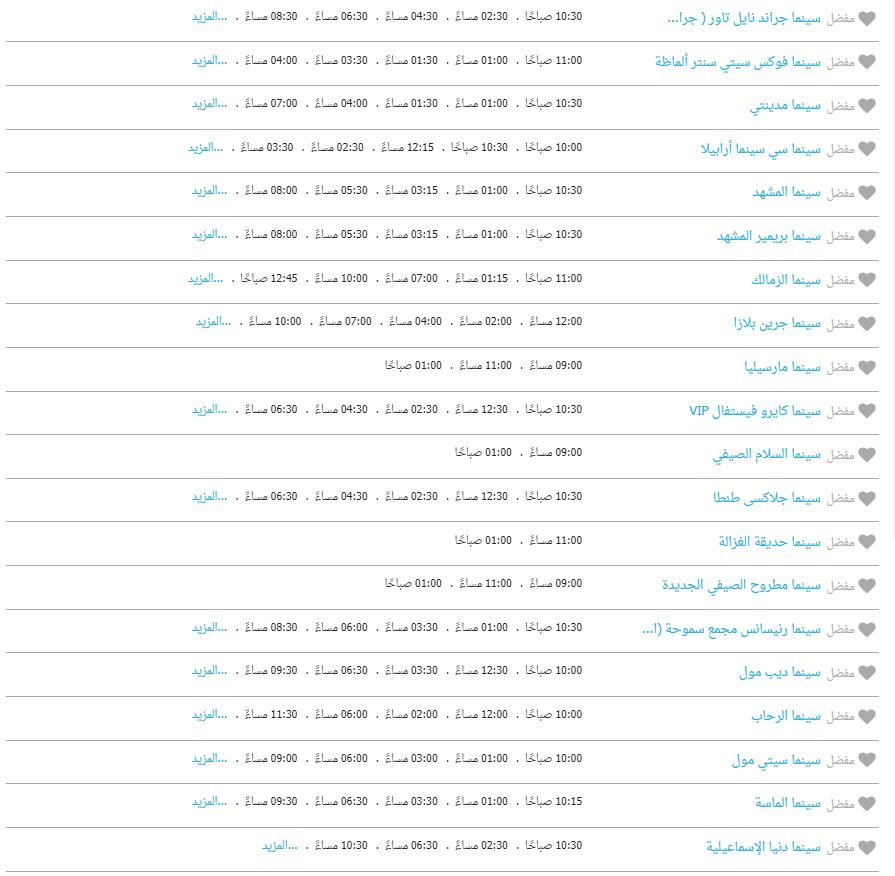Expand more showtimes for سينما مدينتي row
The height and width of the screenshot is (876, 895).
[x=209, y=104]
